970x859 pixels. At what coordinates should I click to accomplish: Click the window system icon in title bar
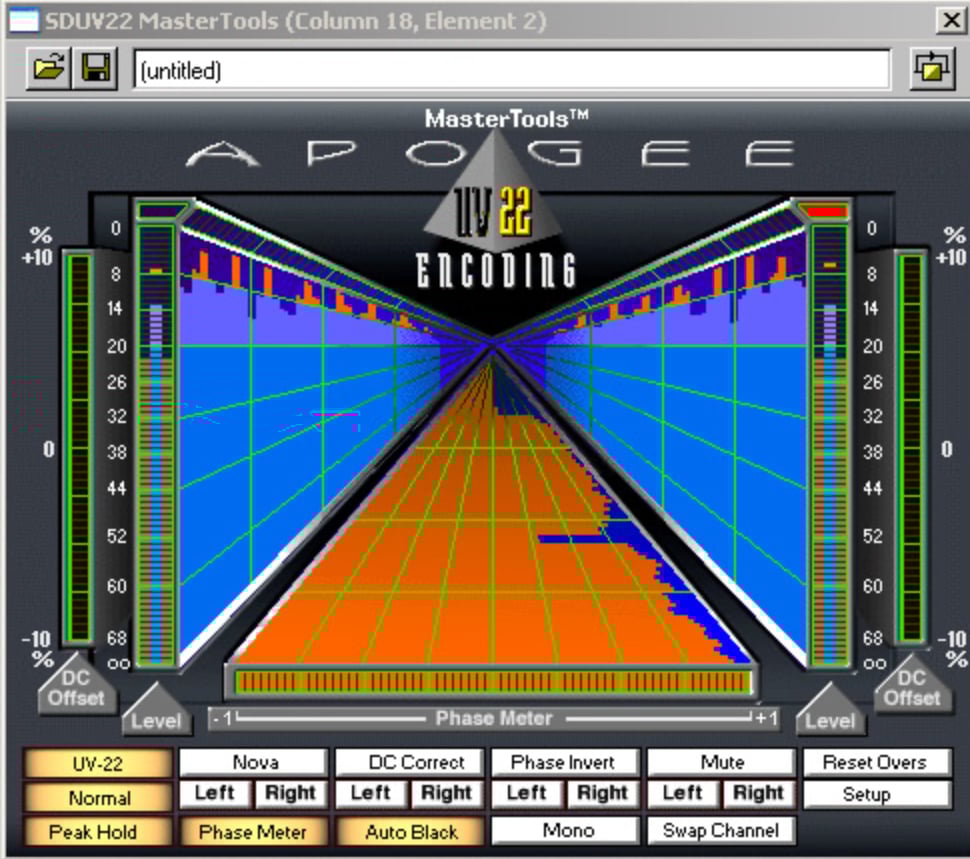pos(23,21)
